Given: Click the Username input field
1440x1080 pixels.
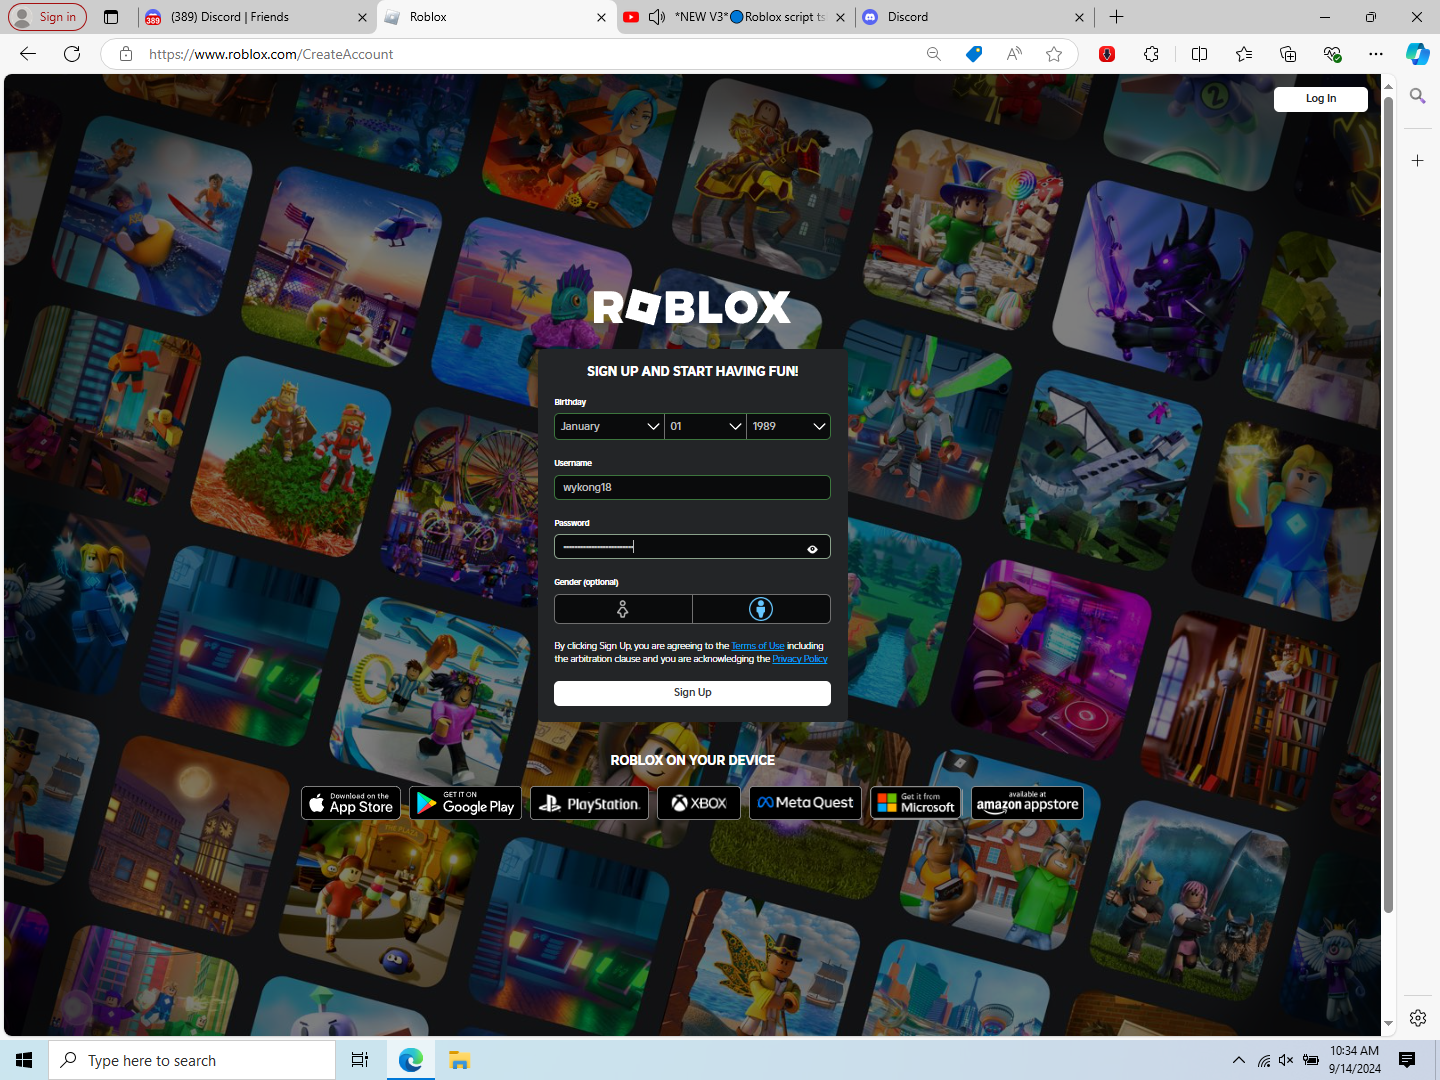Looking at the screenshot, I should tap(692, 487).
